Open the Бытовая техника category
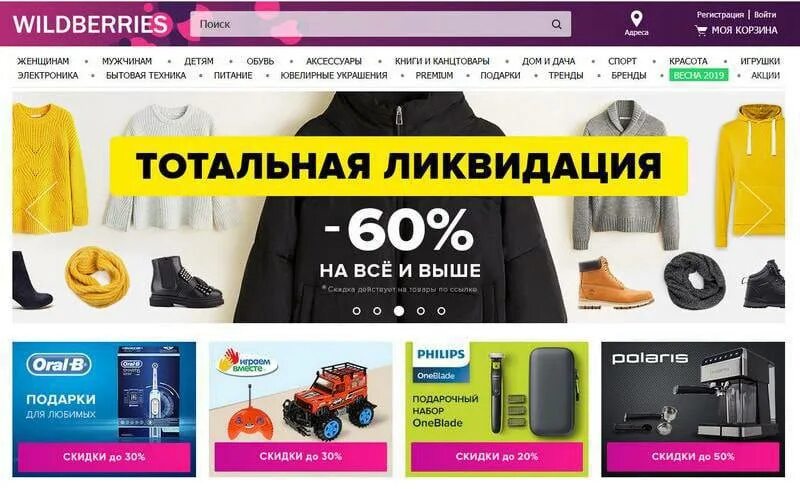This screenshot has height=489, width=800. pos(146,76)
